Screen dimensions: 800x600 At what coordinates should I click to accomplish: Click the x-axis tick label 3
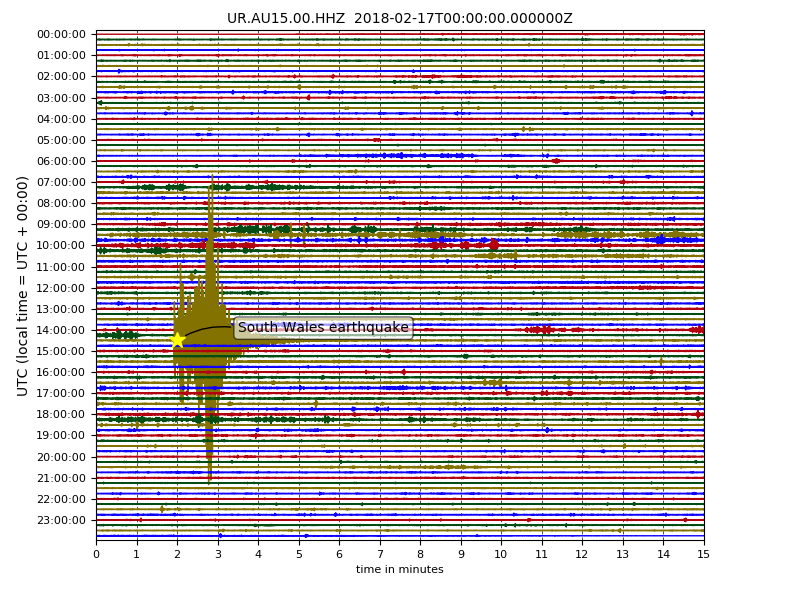coord(218,555)
